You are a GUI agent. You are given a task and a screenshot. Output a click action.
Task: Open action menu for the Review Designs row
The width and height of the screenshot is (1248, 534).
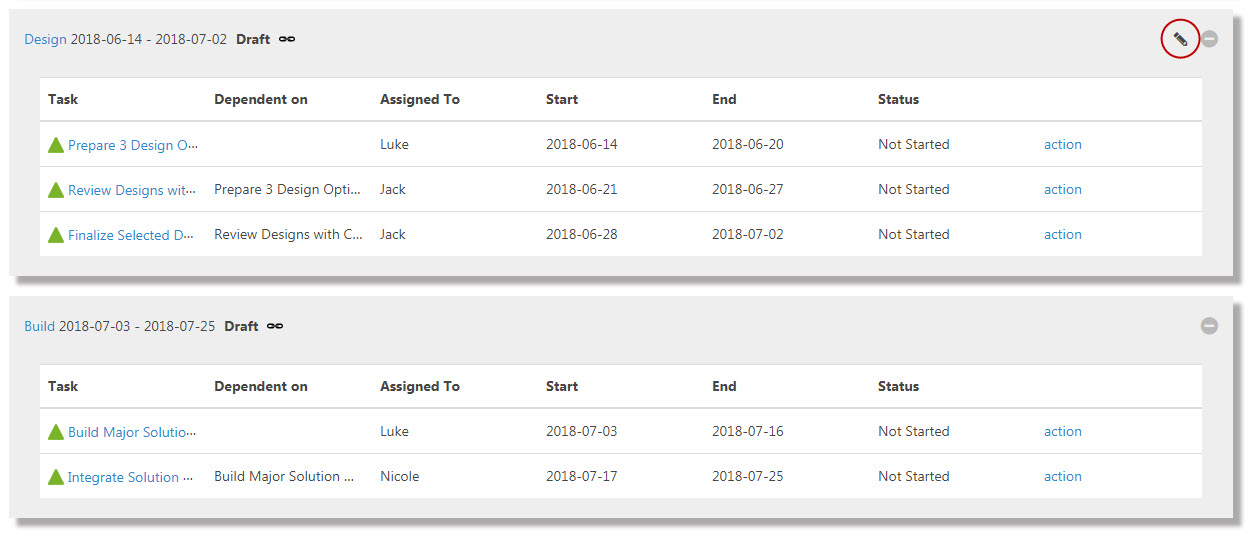tap(1063, 189)
